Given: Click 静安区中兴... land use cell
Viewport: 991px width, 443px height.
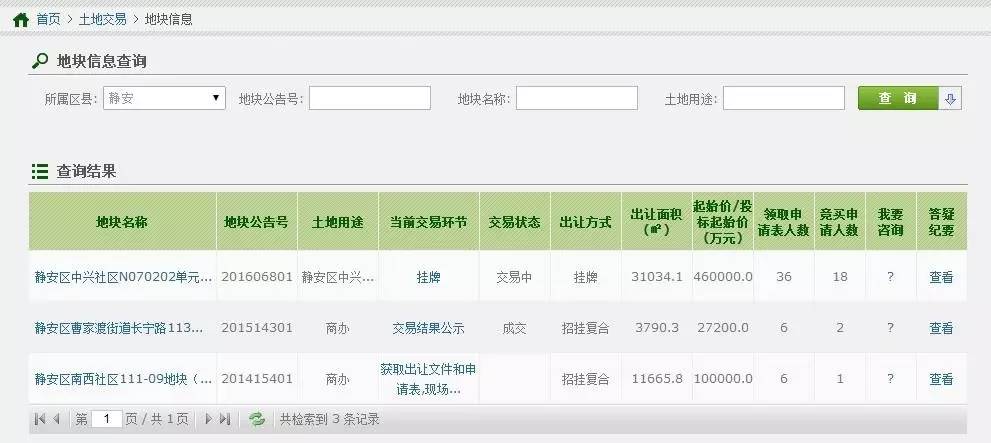Looking at the screenshot, I should [x=338, y=277].
